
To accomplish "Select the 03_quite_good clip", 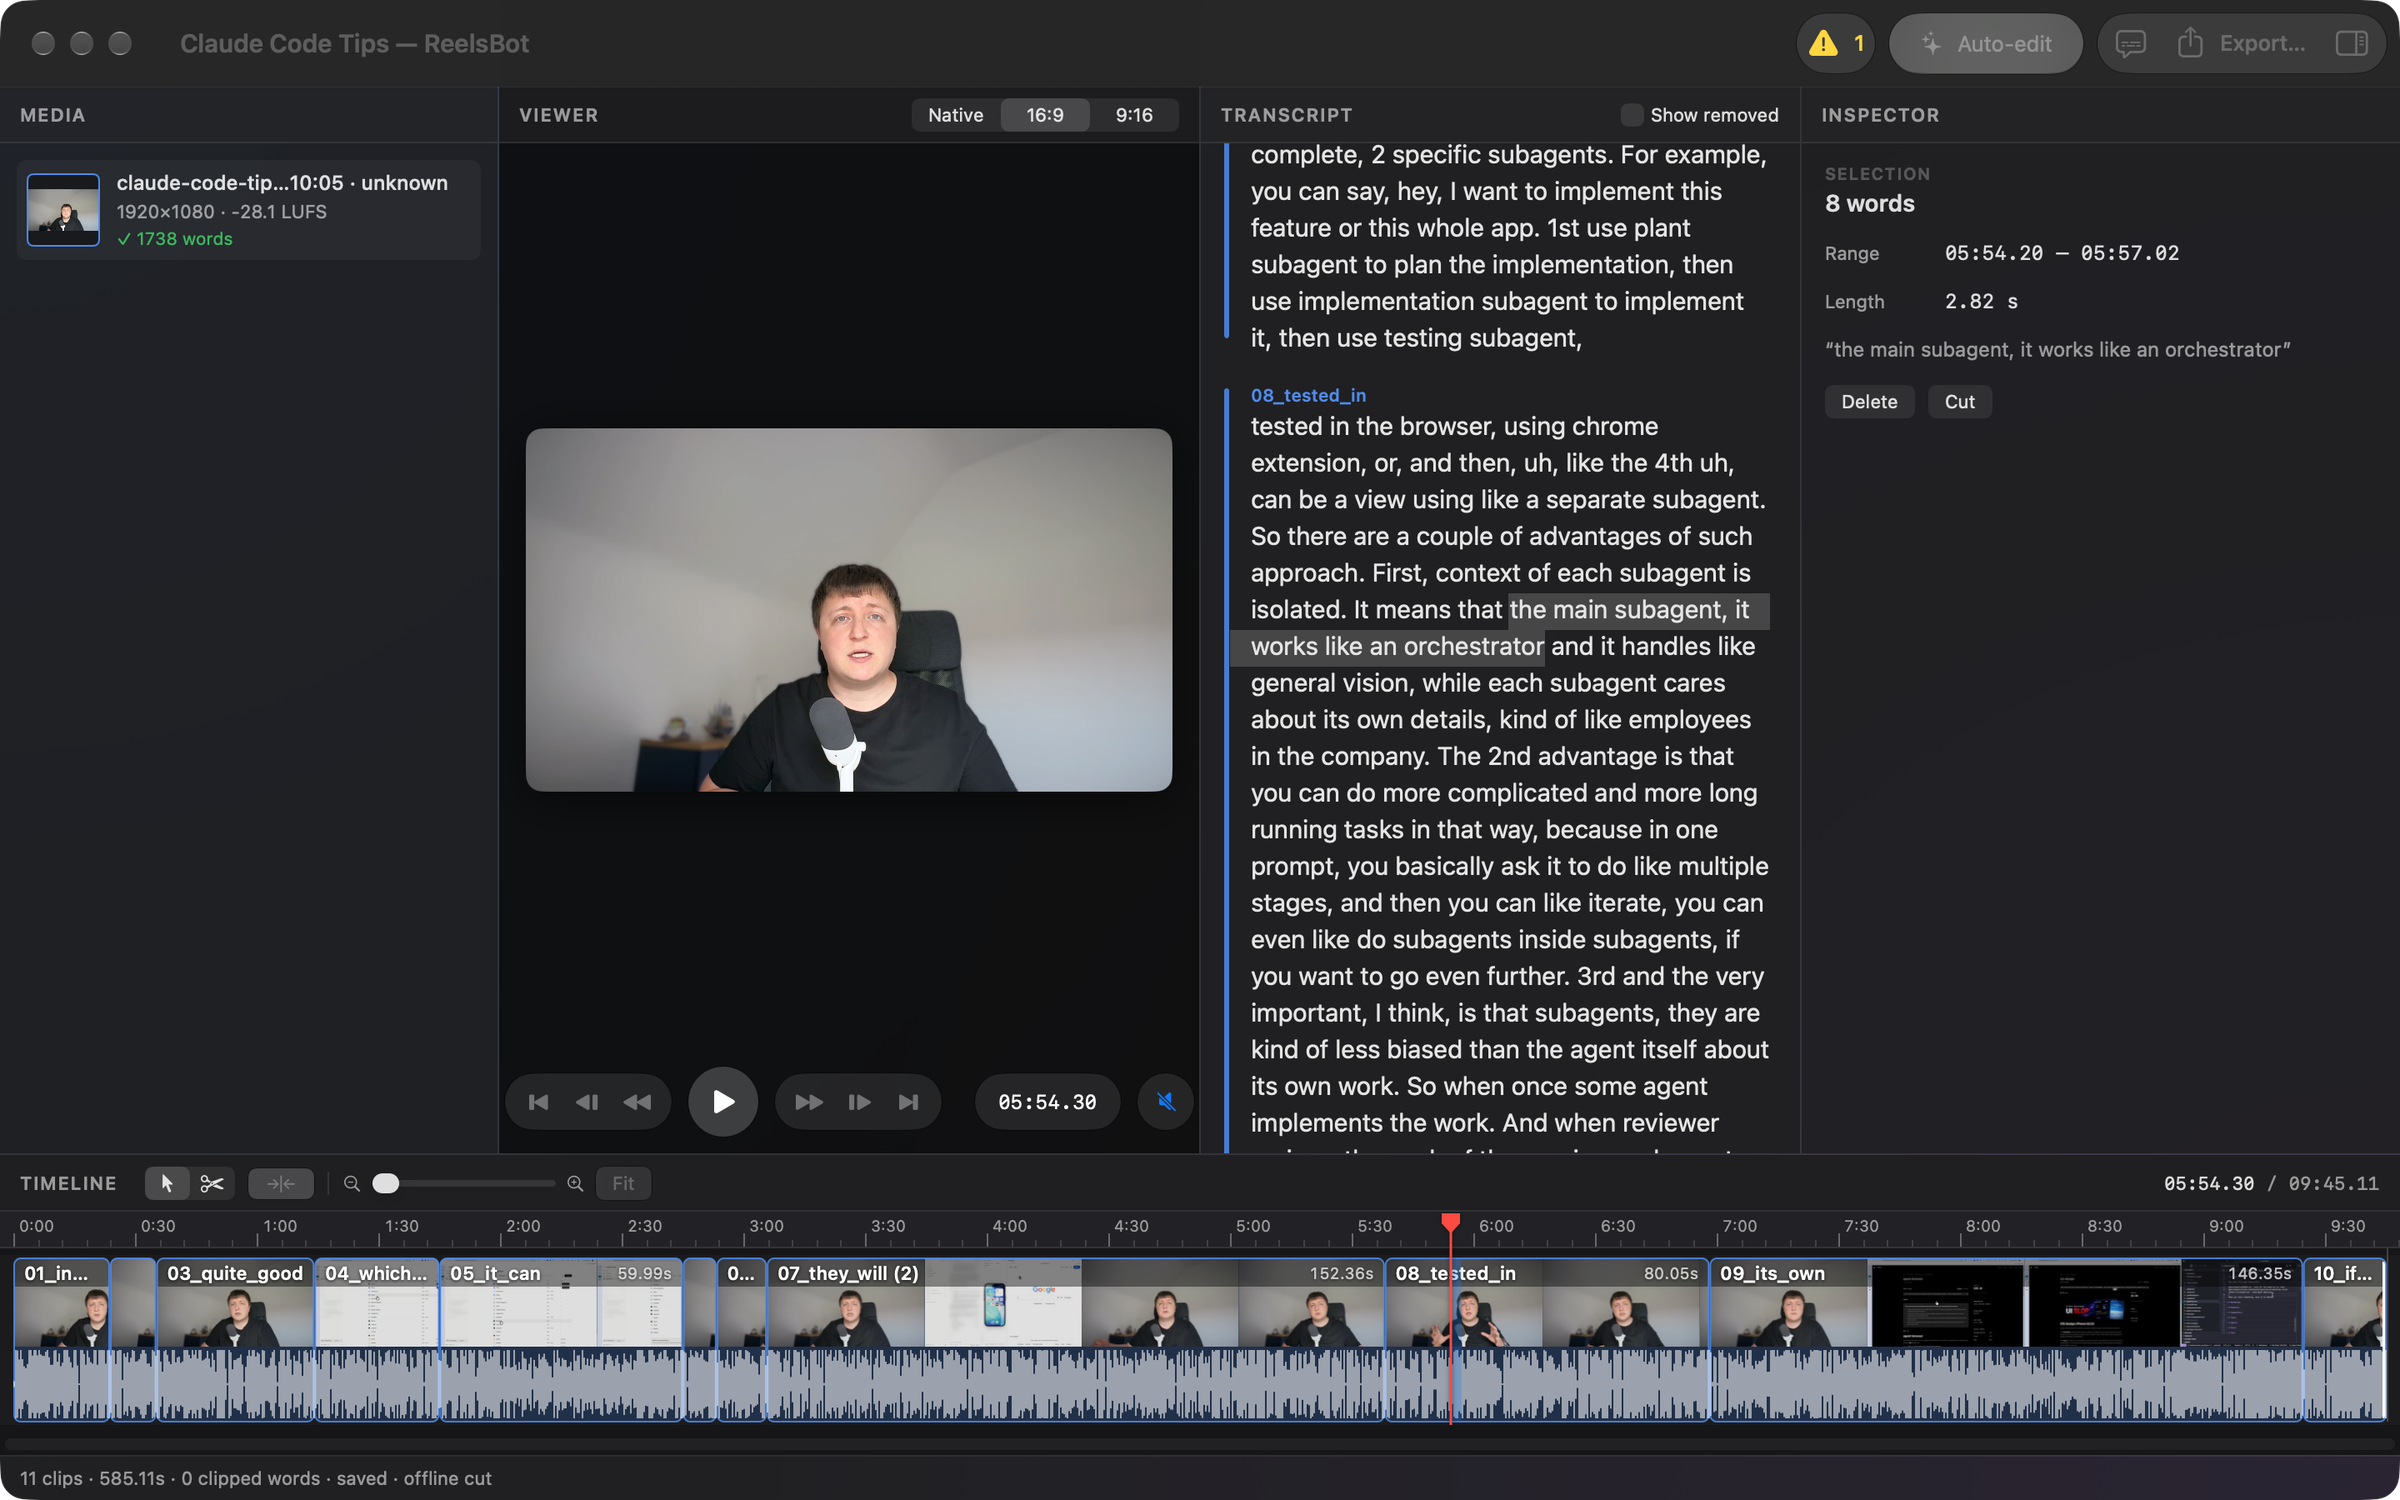I will pos(235,1340).
